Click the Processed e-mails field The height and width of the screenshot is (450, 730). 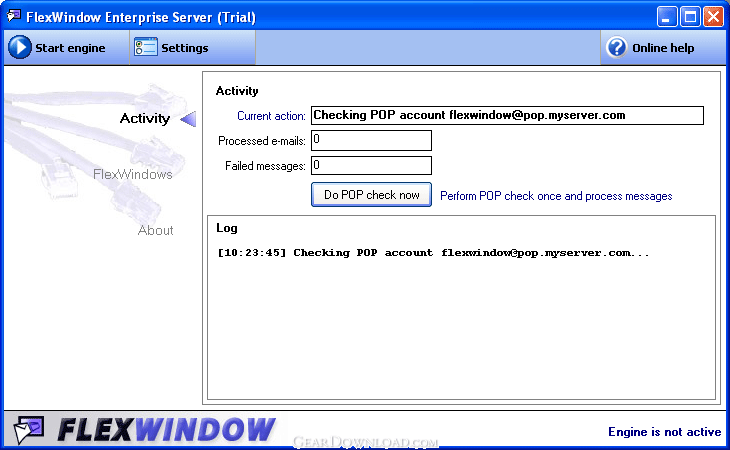371,140
